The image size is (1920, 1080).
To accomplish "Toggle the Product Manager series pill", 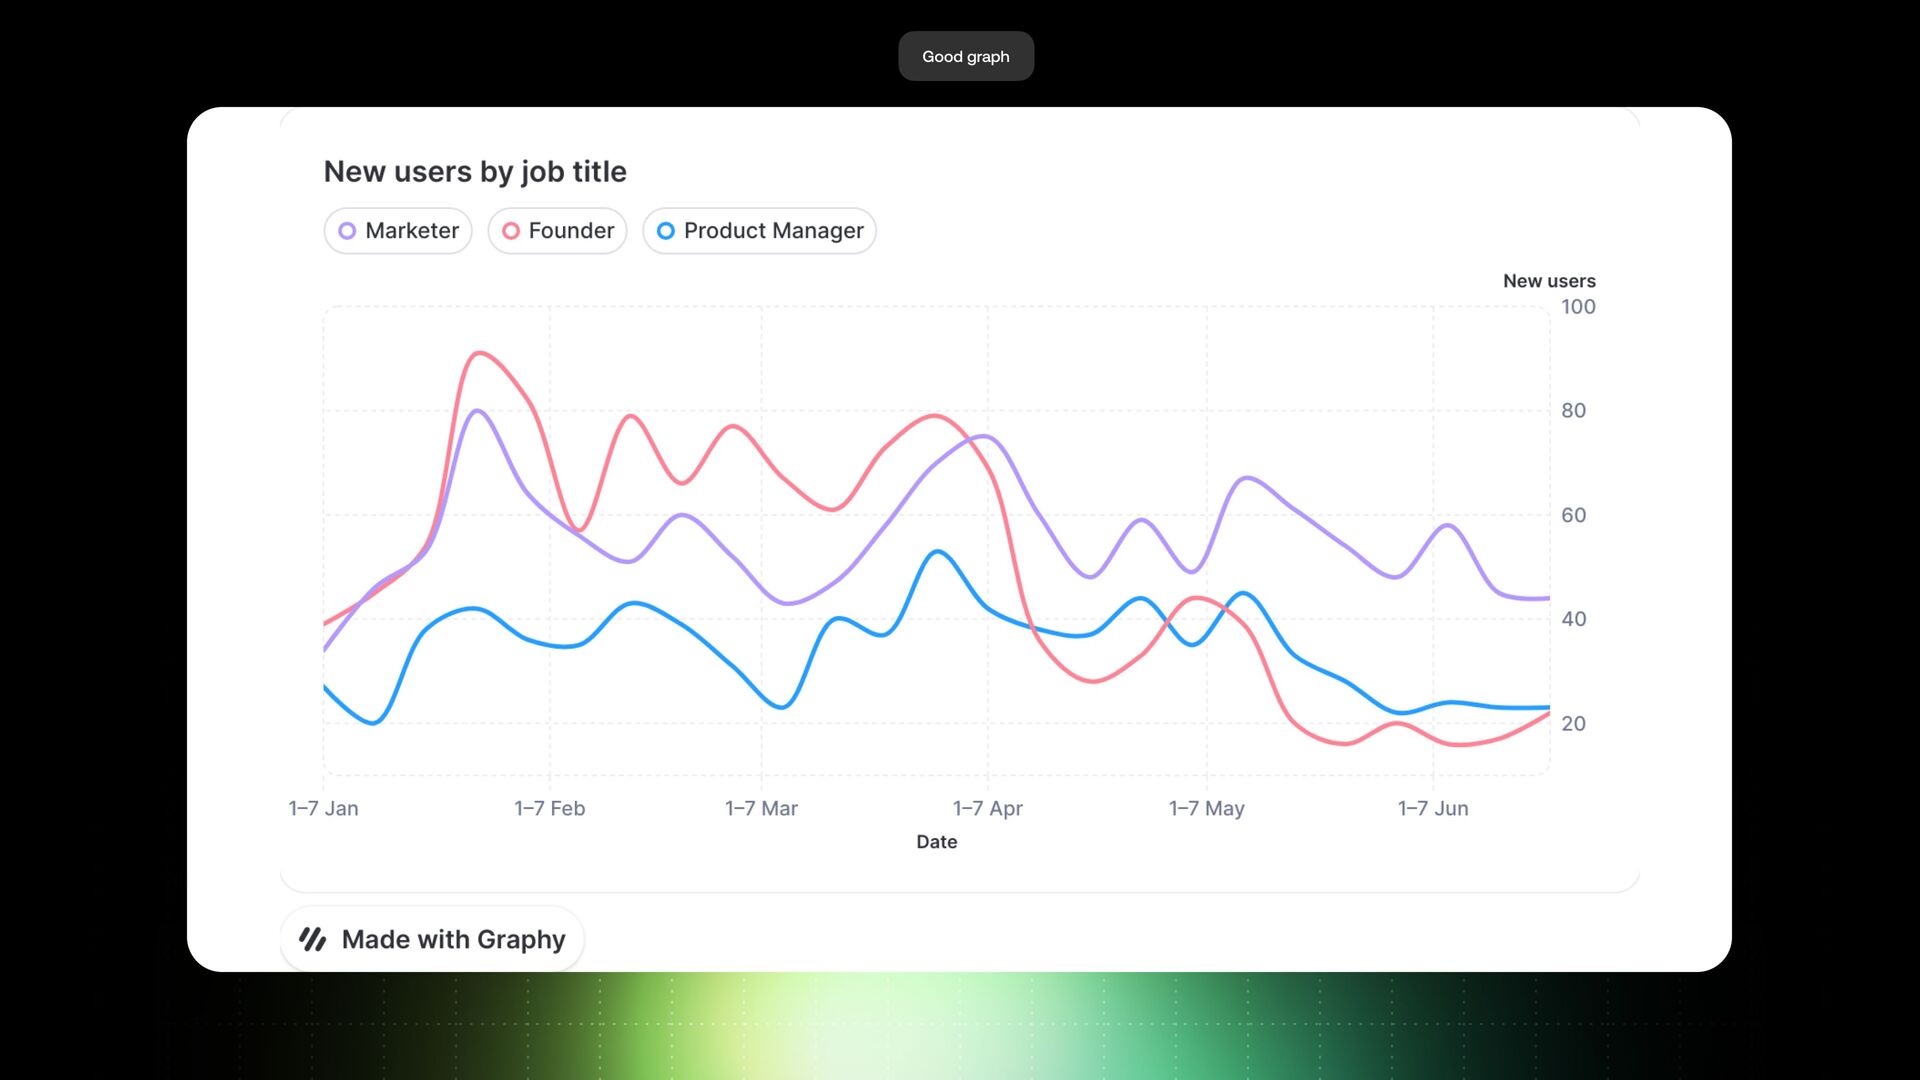I will click(x=760, y=231).
